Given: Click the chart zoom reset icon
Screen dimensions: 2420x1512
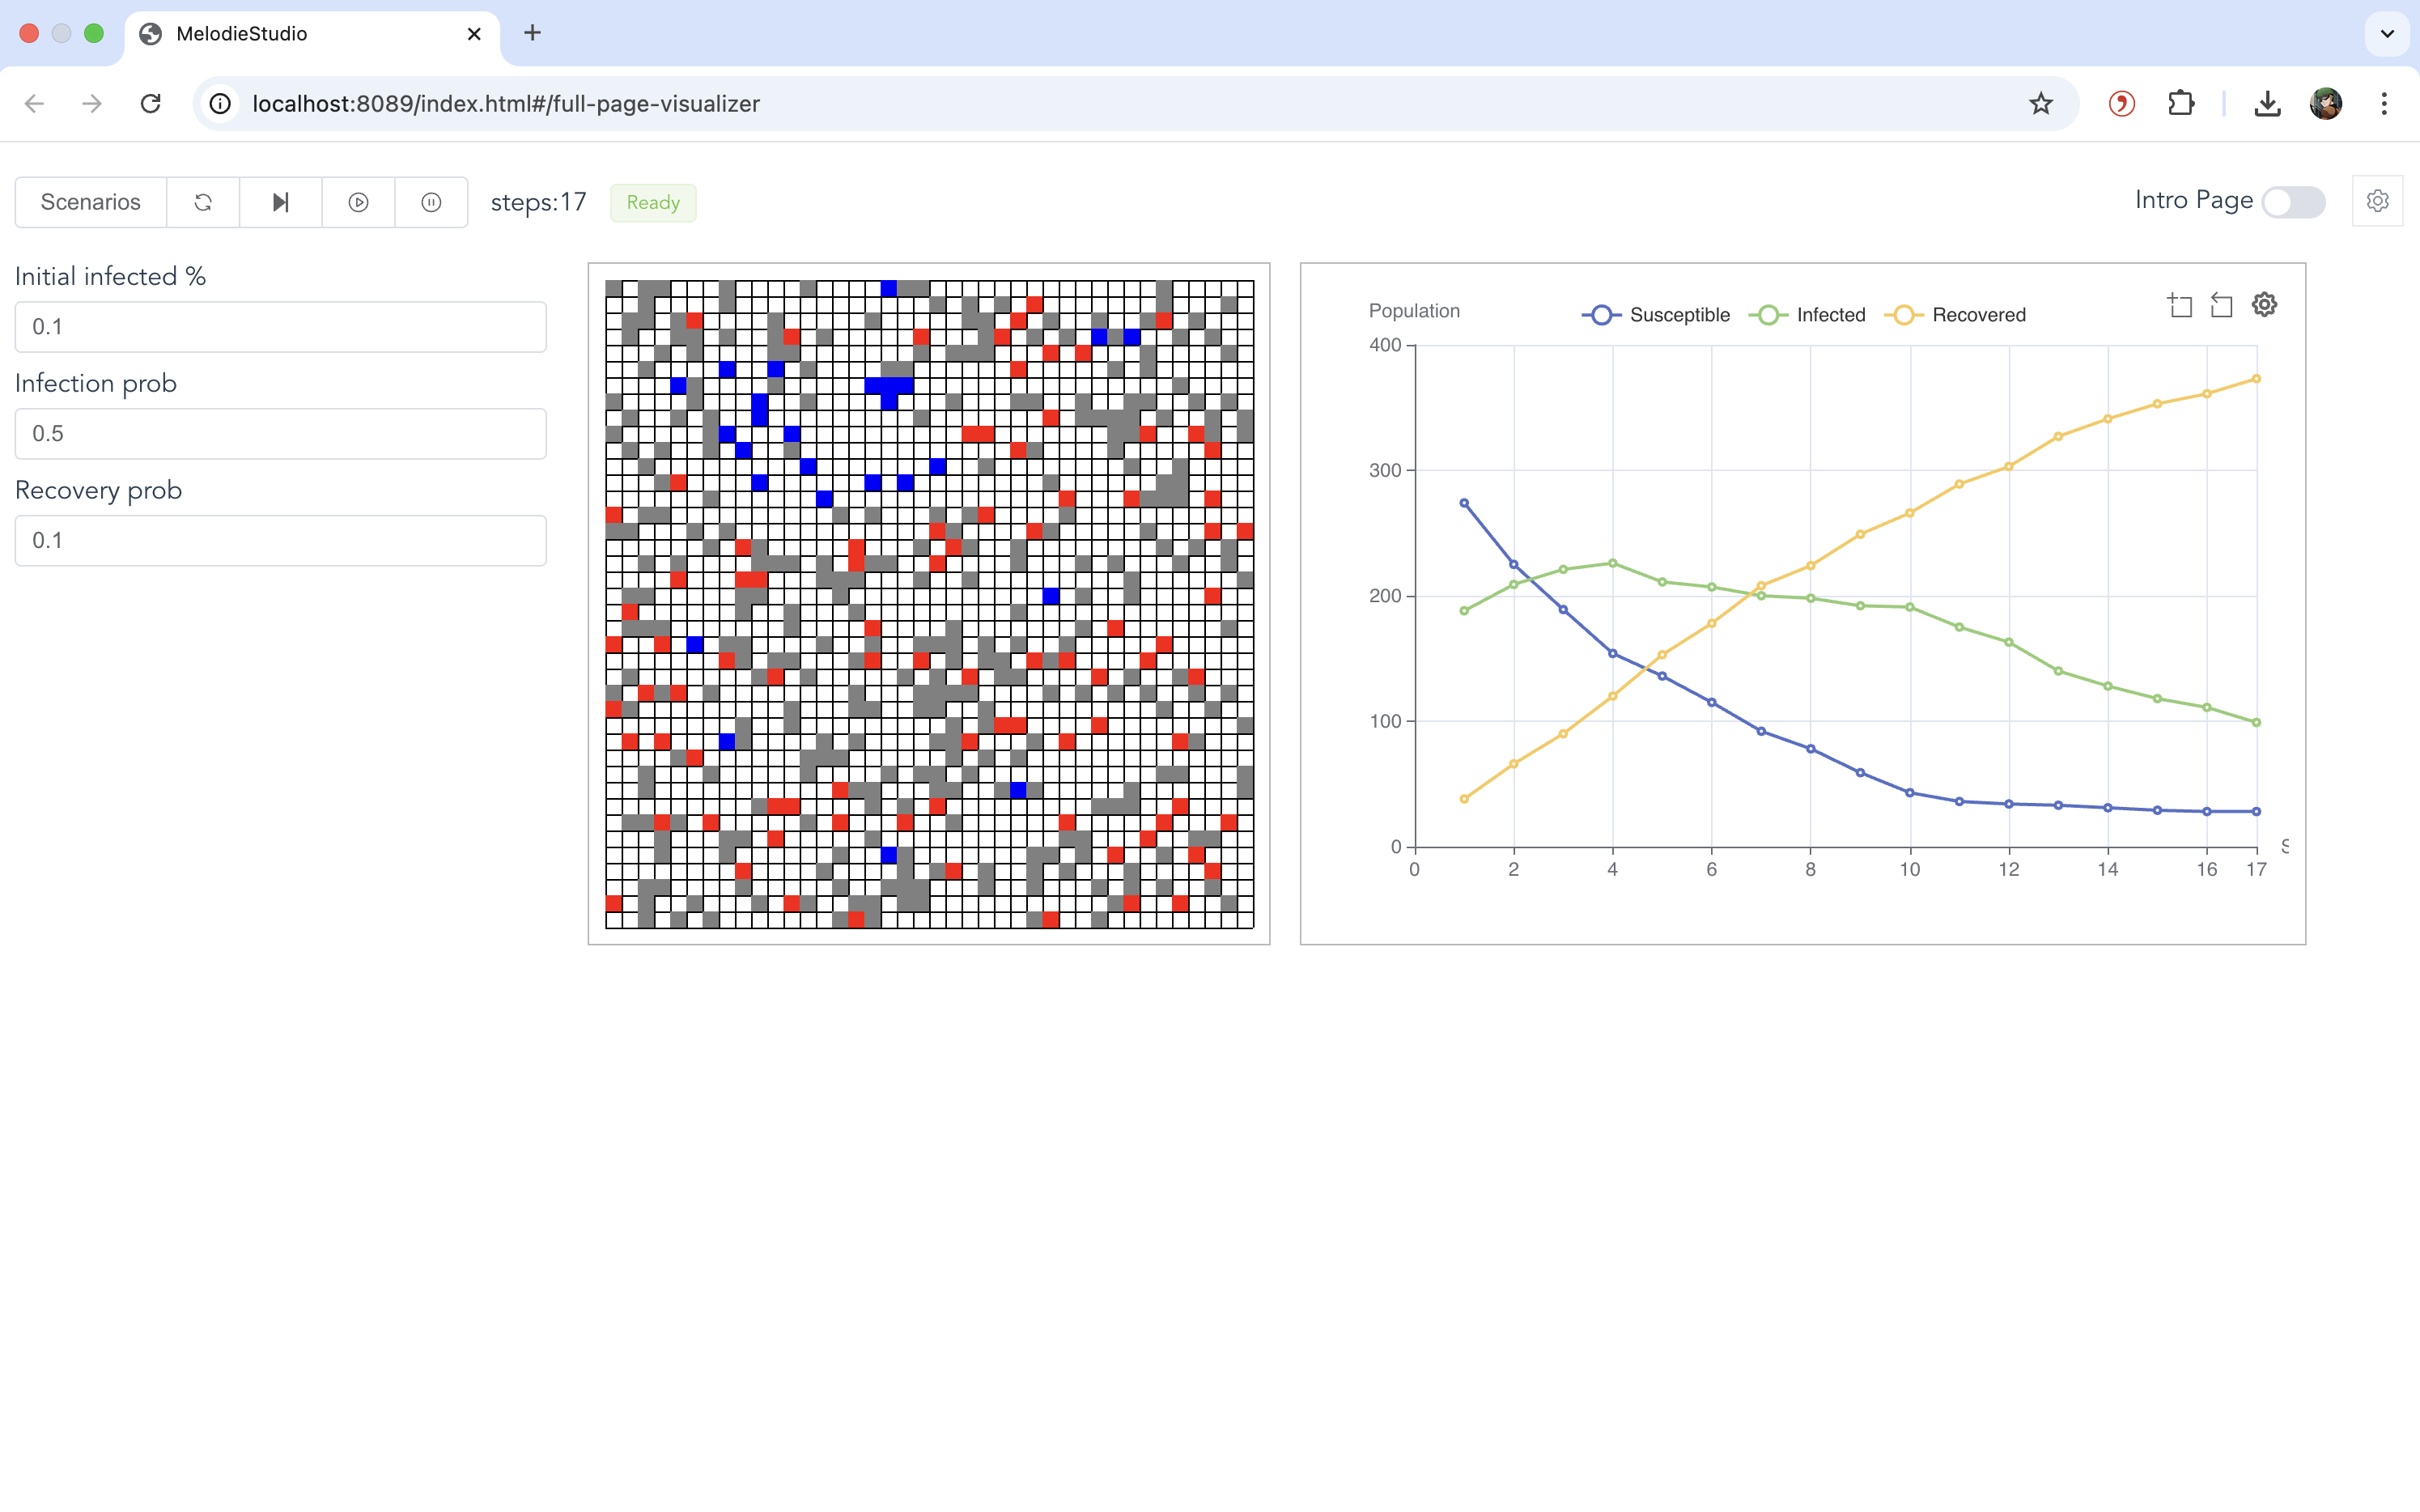Looking at the screenshot, I should coord(2221,305).
